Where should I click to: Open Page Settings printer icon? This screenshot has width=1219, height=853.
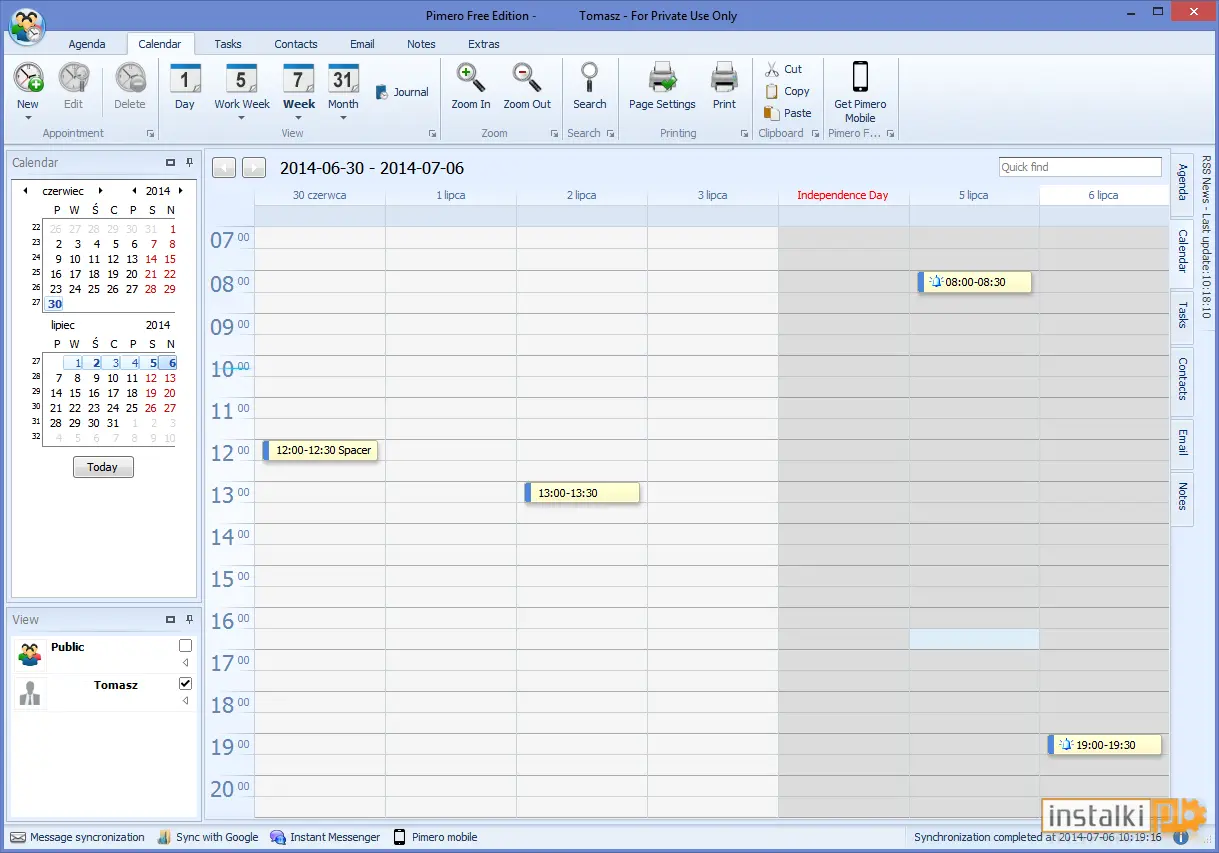point(662,78)
